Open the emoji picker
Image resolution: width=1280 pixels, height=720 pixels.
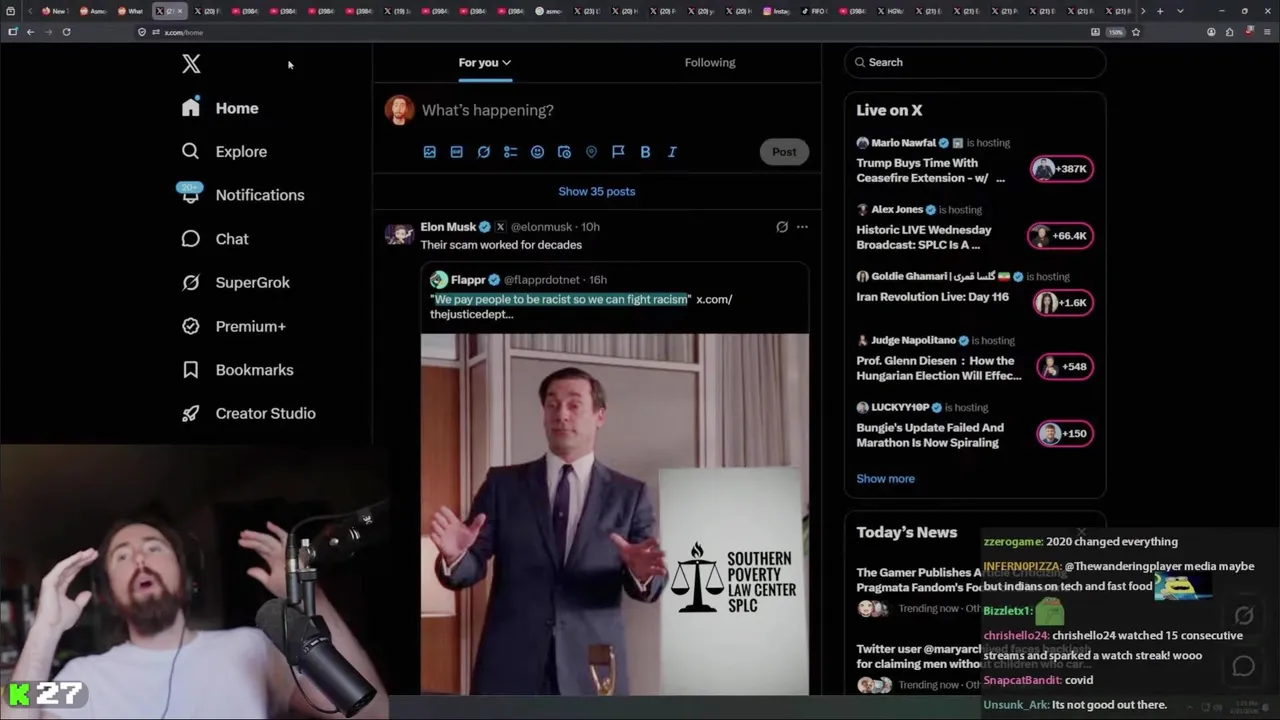537,152
